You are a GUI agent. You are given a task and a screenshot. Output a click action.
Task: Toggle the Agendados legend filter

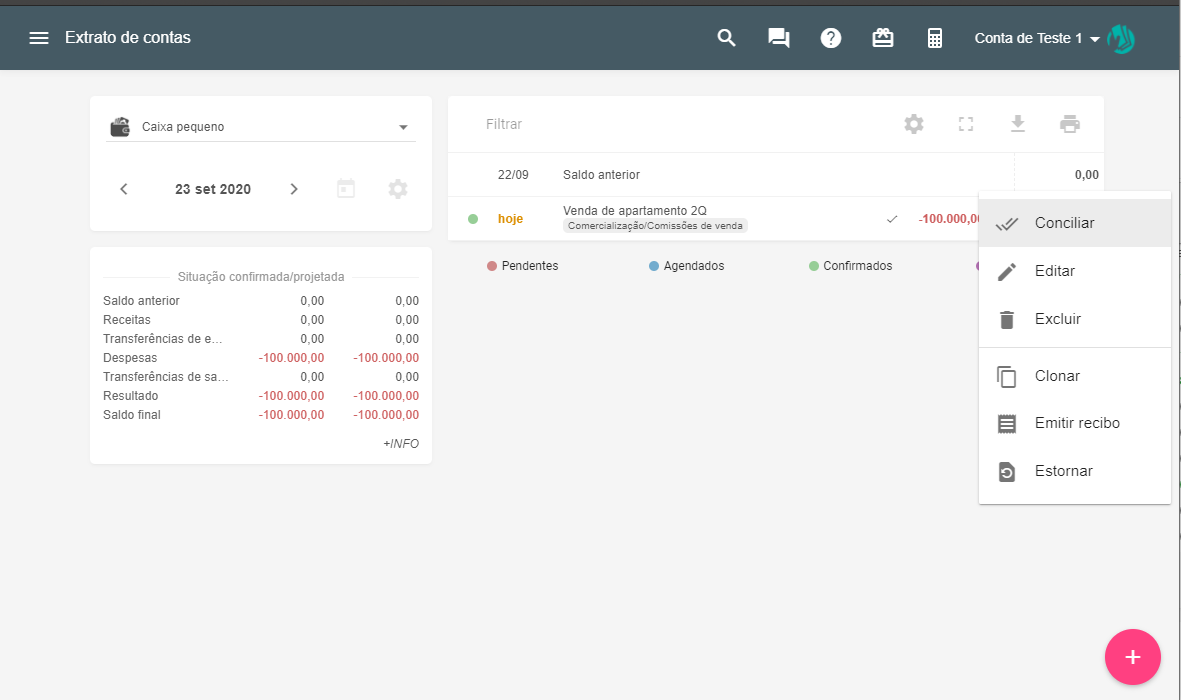686,266
